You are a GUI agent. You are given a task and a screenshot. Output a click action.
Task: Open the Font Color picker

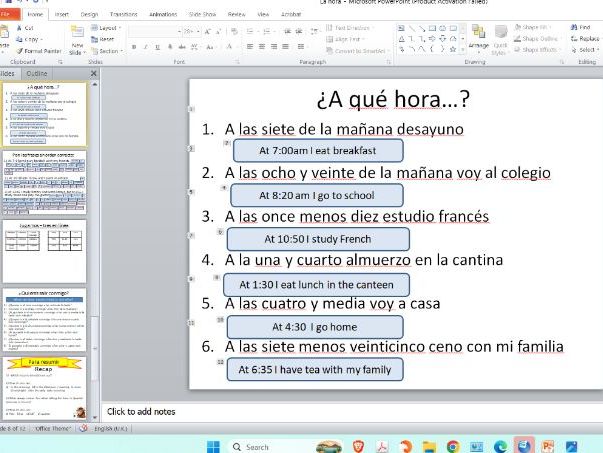[x=230, y=47]
